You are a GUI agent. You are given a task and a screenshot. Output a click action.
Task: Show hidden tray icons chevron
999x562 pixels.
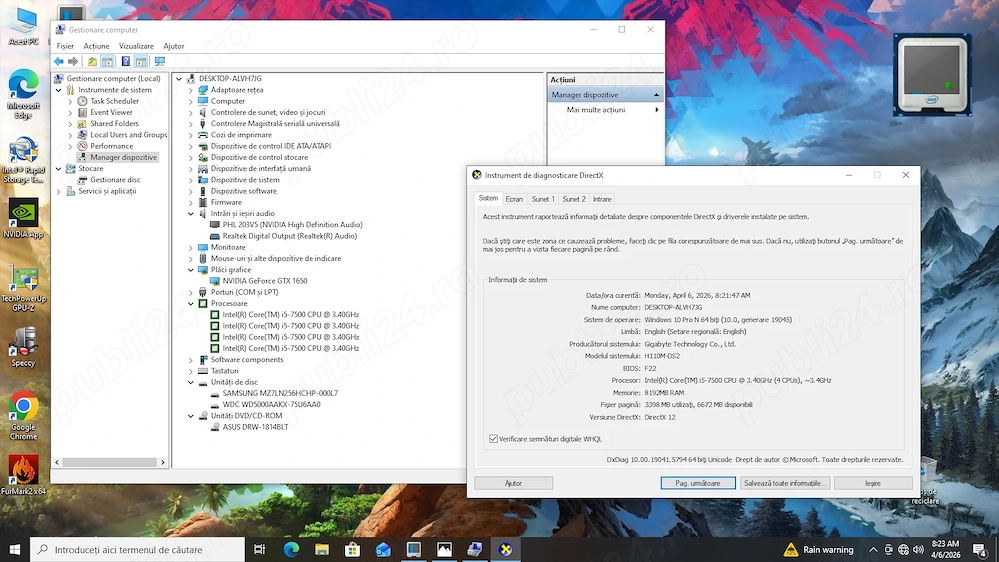(873, 549)
